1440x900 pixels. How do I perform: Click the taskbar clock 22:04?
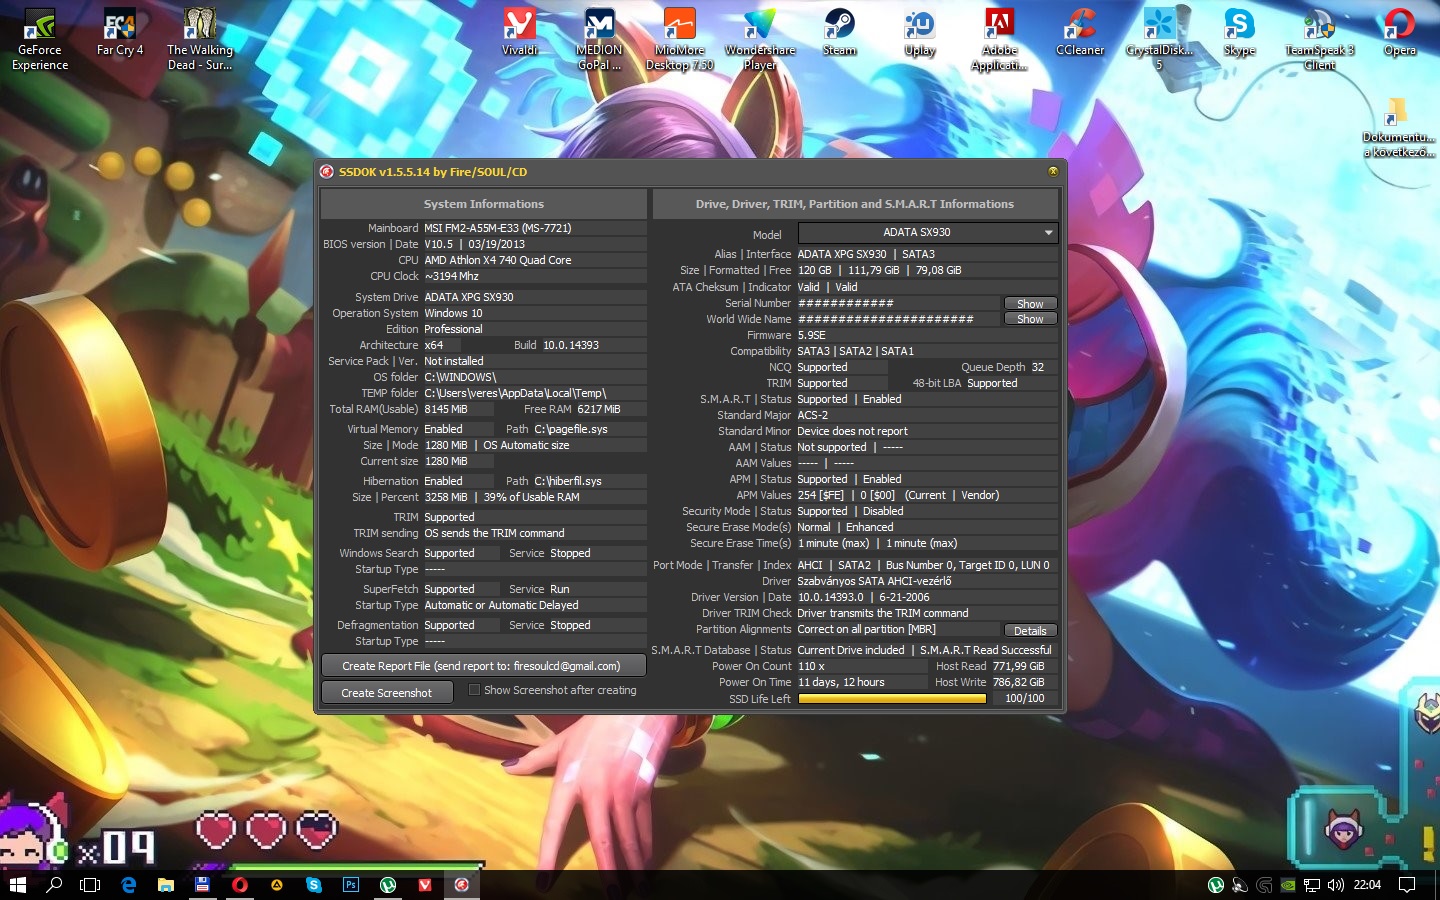[1367, 885]
